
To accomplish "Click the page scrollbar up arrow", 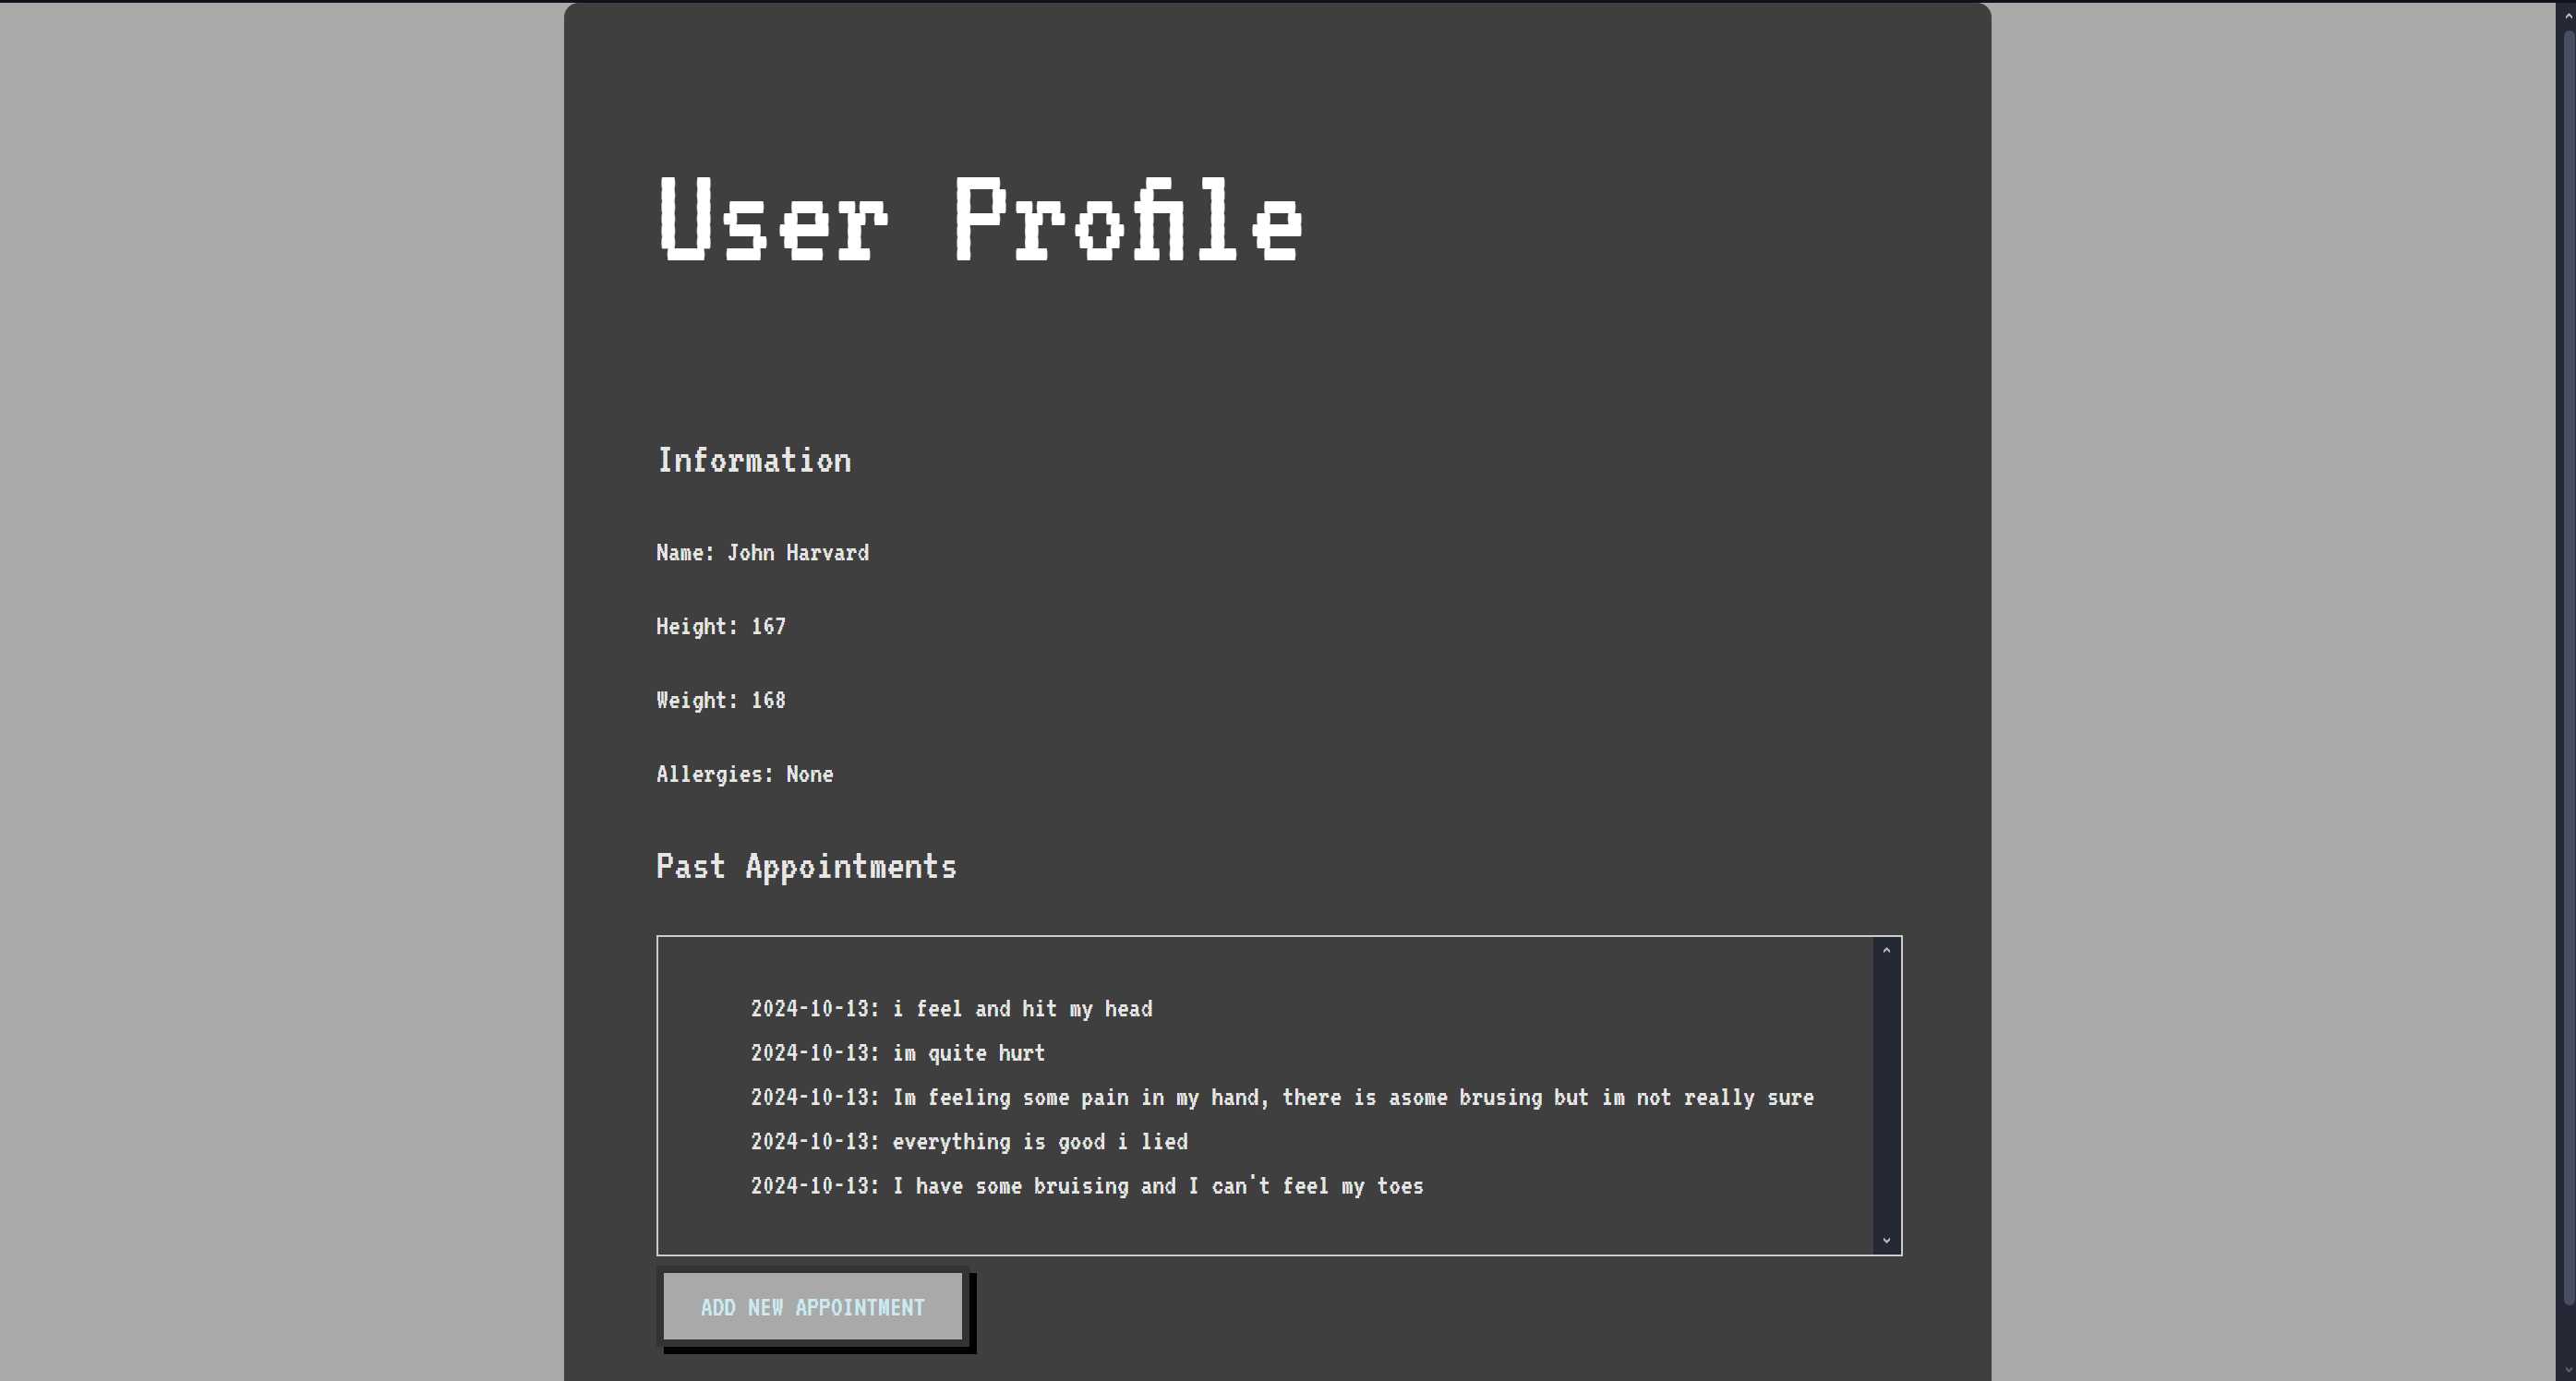I will click(x=2566, y=14).
